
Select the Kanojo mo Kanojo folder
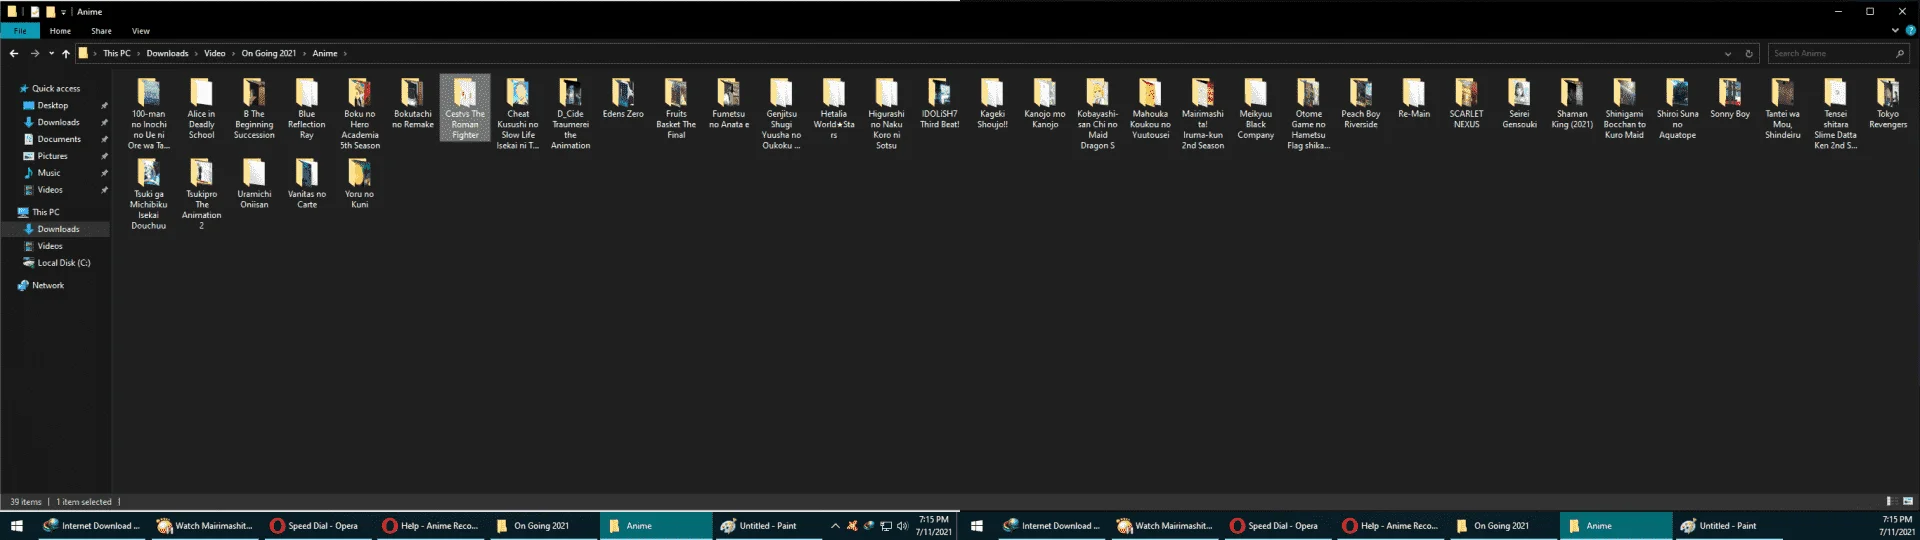[1045, 104]
